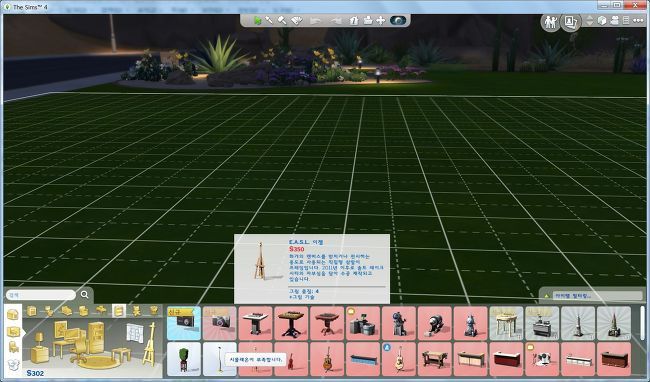Select the dark wood chess table thumbnail
Screen dimensions: 650x382
(x=291, y=323)
